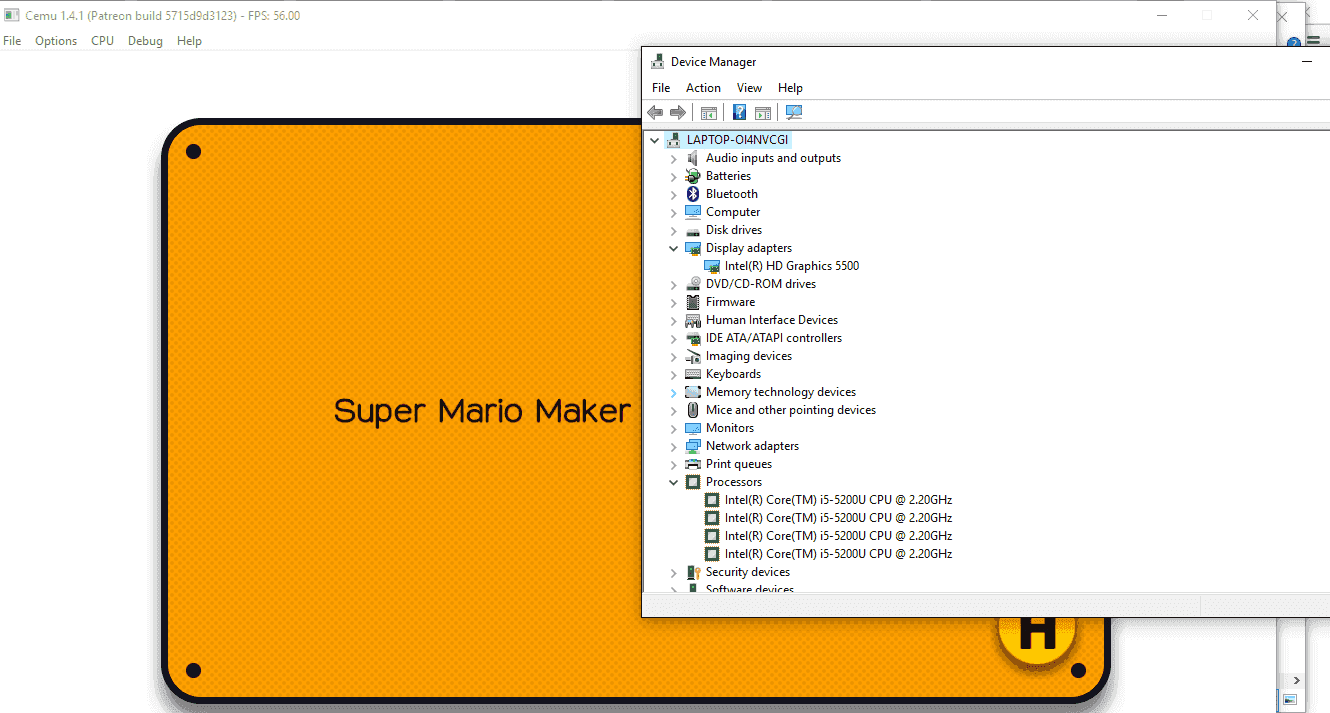The height and width of the screenshot is (713, 1330).
Task: Click the Intel(R) HD Graphics 5500 adapter icon
Action: pos(712,266)
